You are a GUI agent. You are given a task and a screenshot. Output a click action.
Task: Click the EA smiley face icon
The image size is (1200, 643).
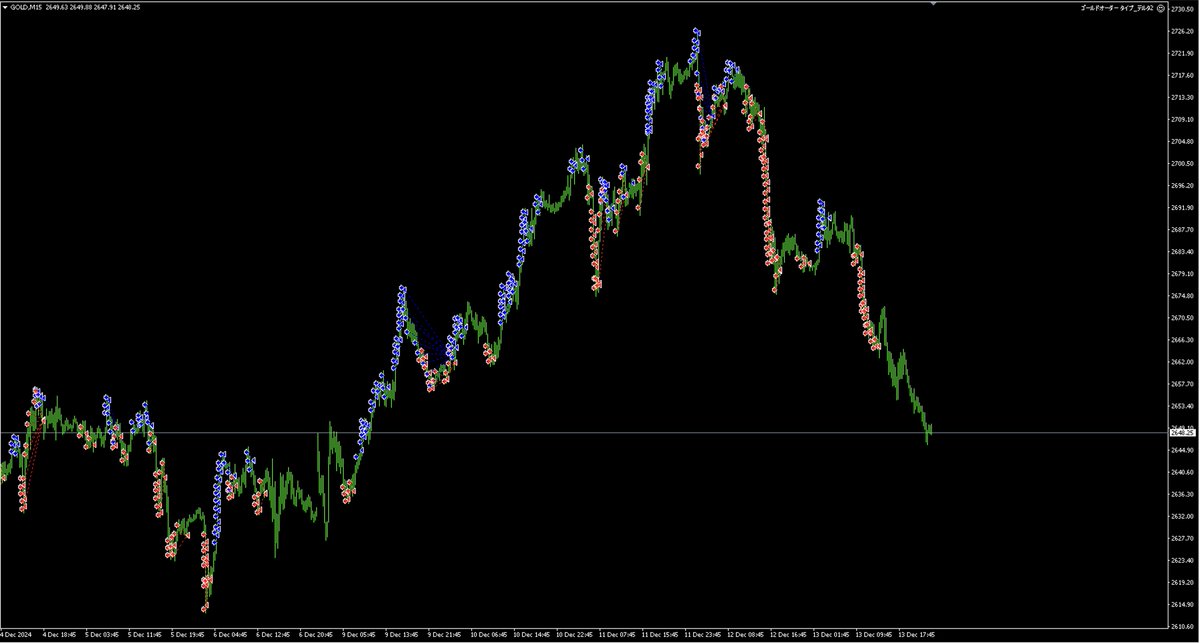click(1160, 7)
